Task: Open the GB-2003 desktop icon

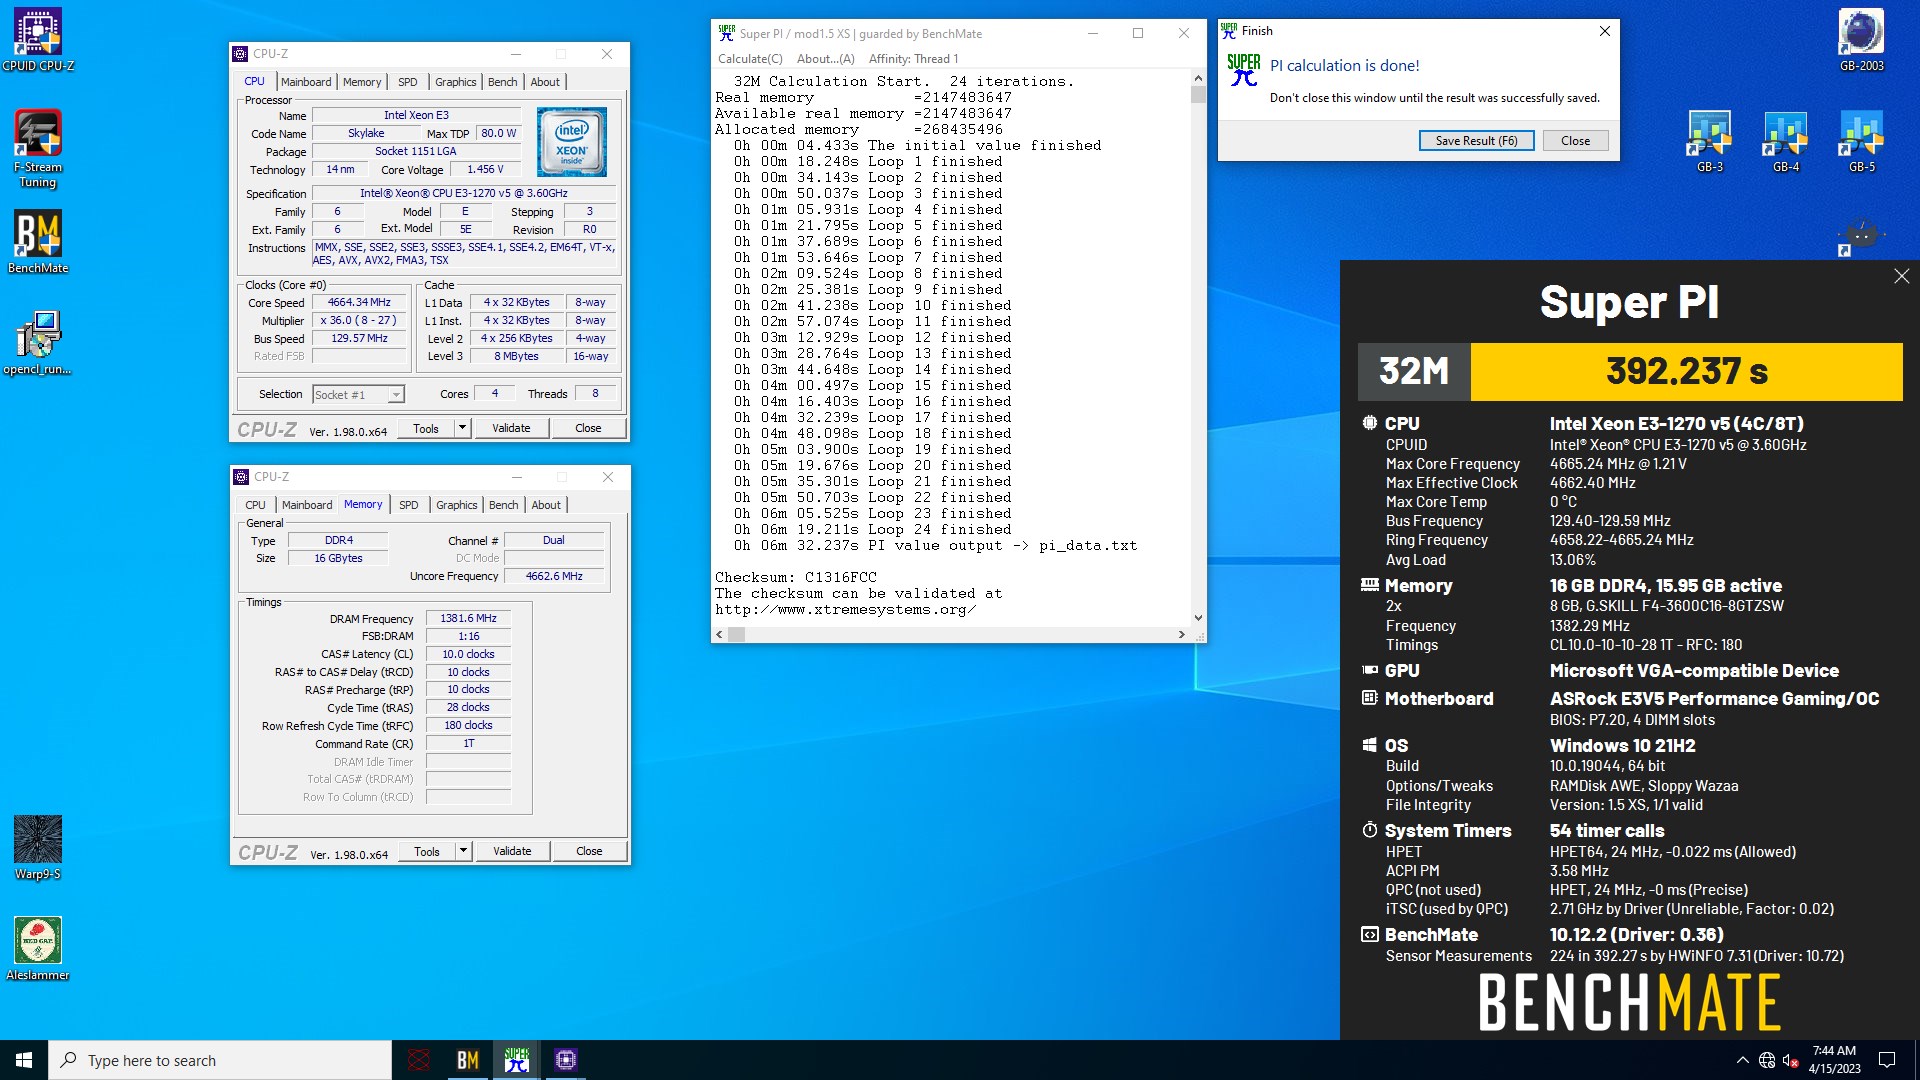Action: tap(1861, 40)
